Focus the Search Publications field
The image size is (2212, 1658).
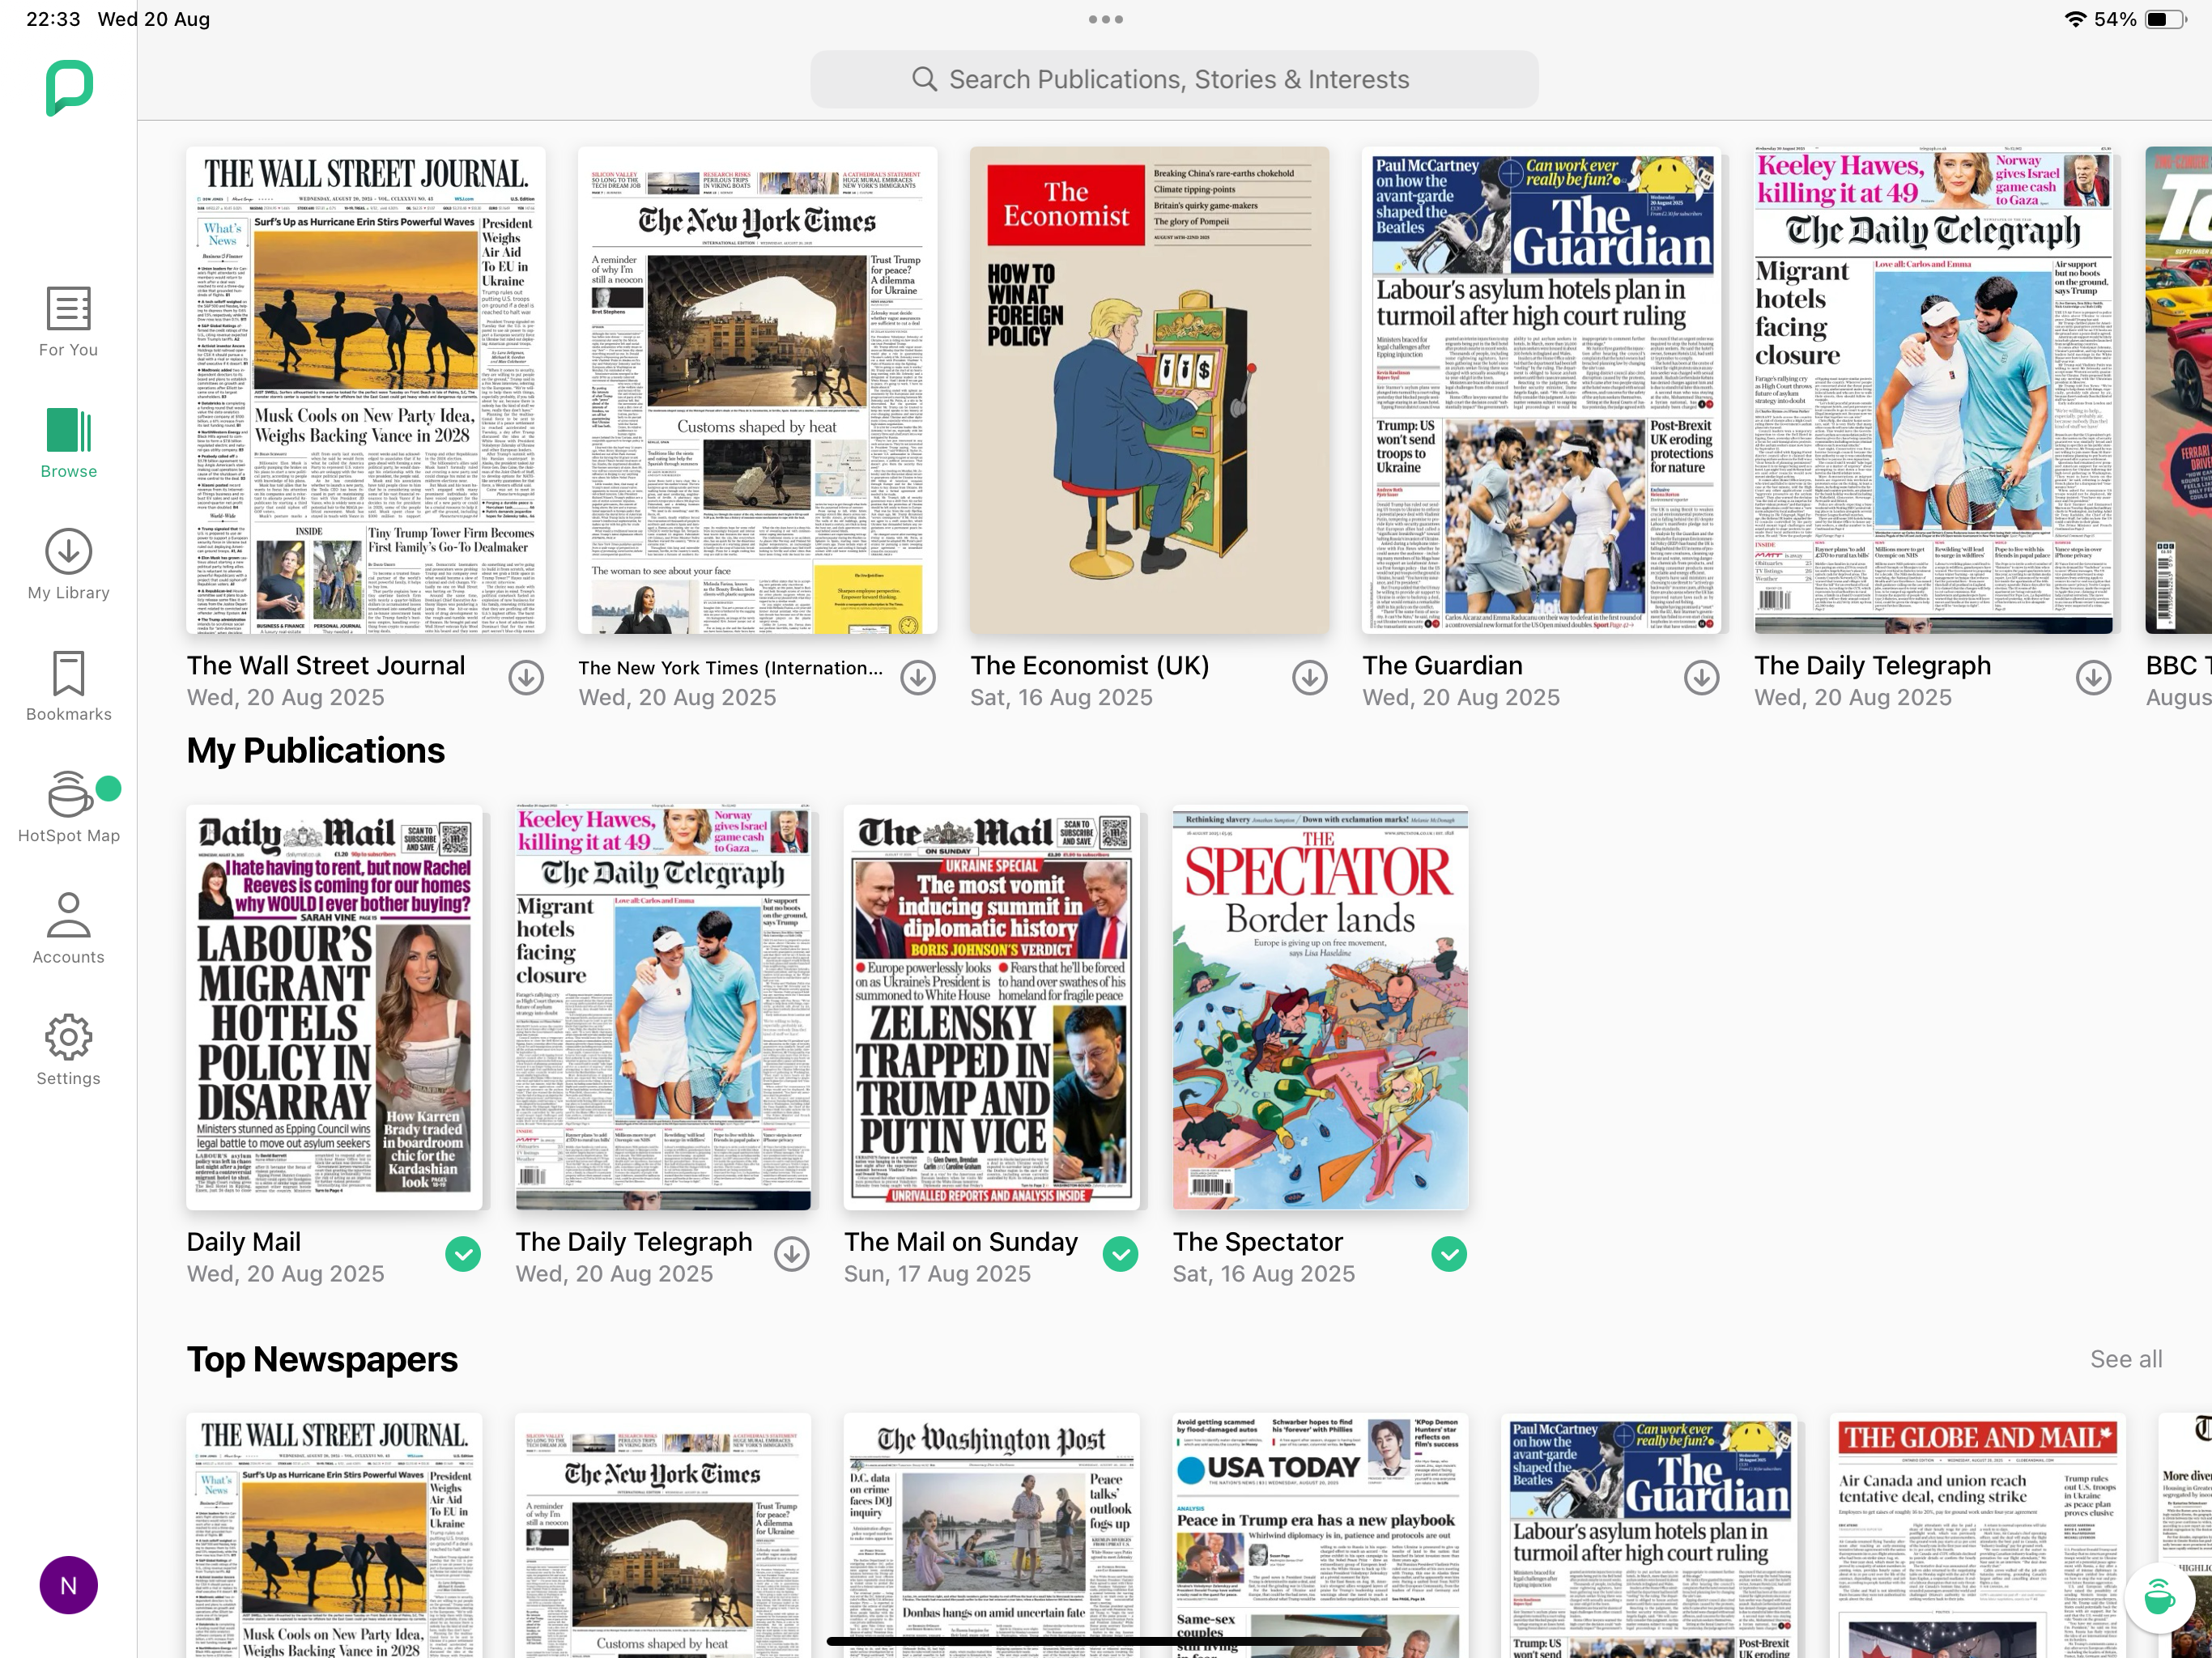click(x=1174, y=80)
